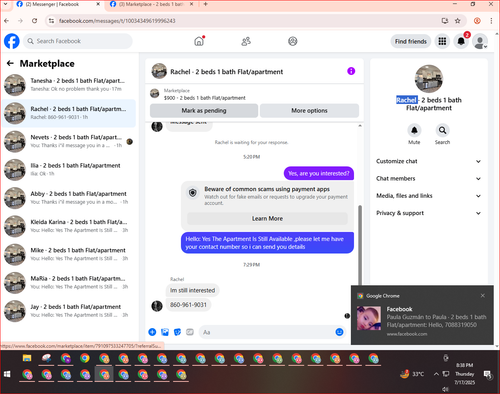The width and height of the screenshot is (500, 394).
Task: Expand Chat members section
Action: (429, 179)
